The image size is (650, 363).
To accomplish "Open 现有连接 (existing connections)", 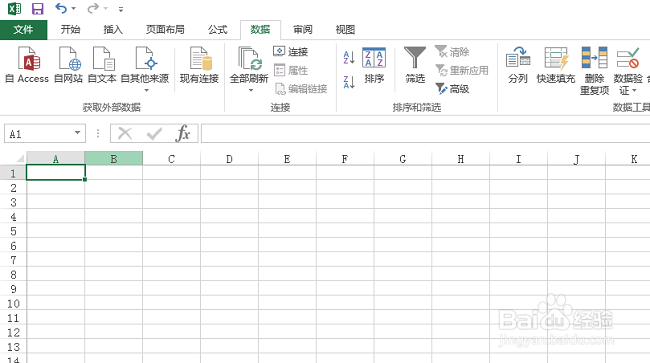I will pyautogui.click(x=199, y=65).
